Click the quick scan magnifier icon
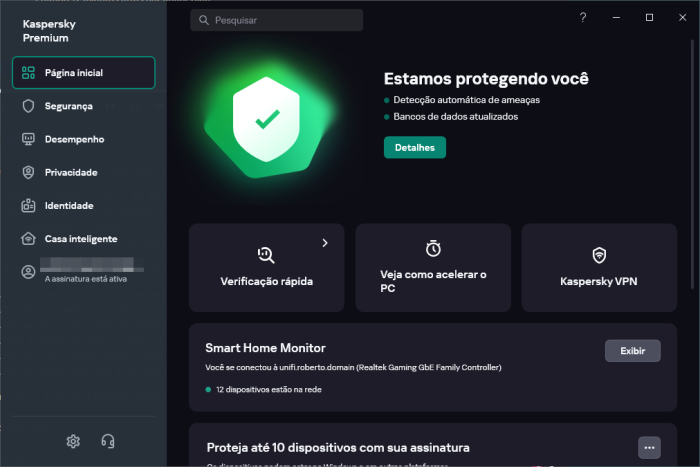 pos(266,254)
